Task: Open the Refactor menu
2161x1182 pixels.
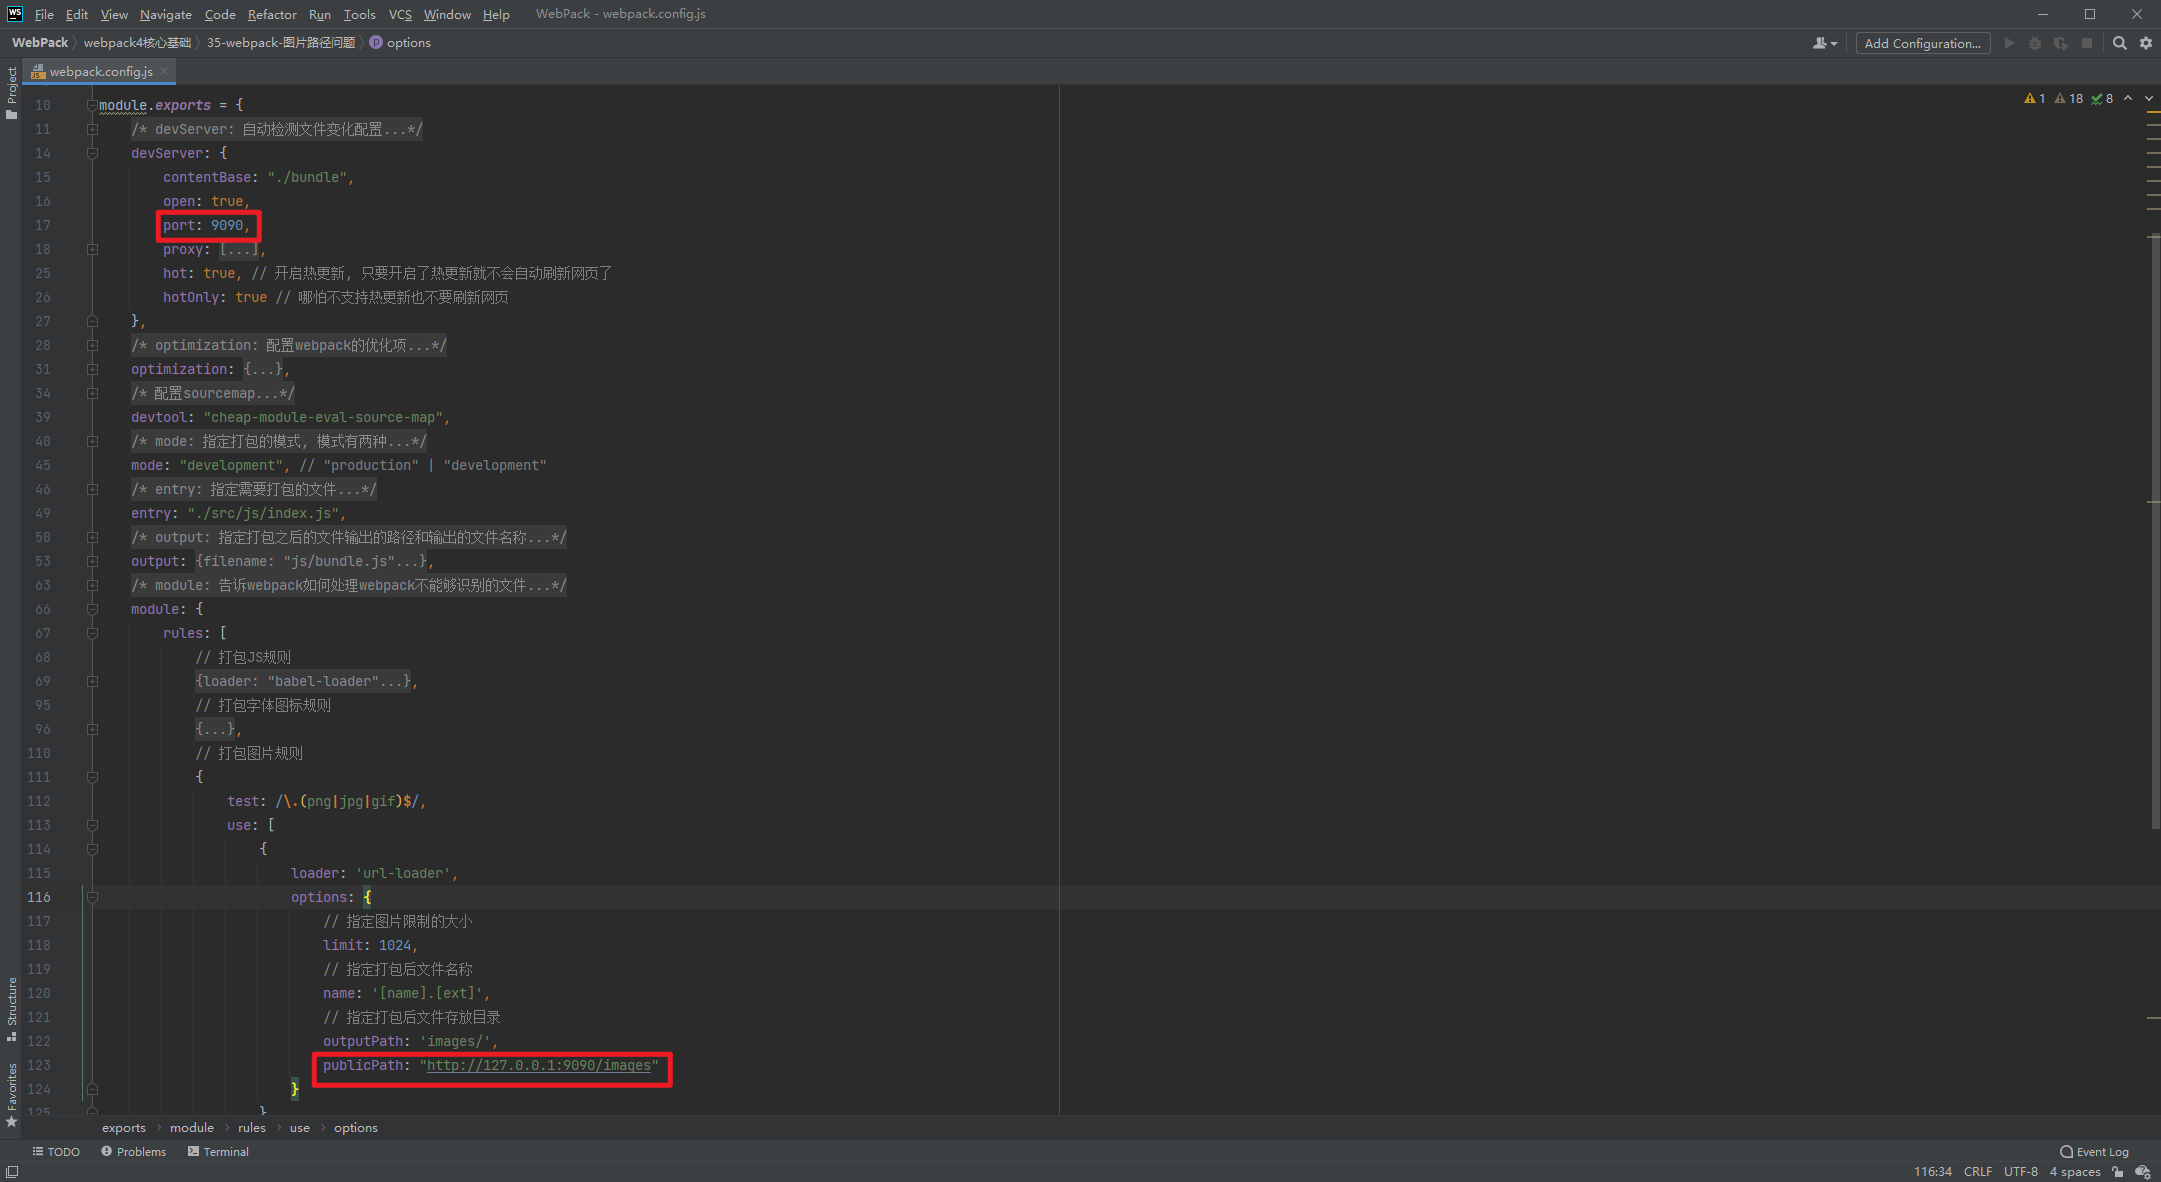Action: pos(272,14)
